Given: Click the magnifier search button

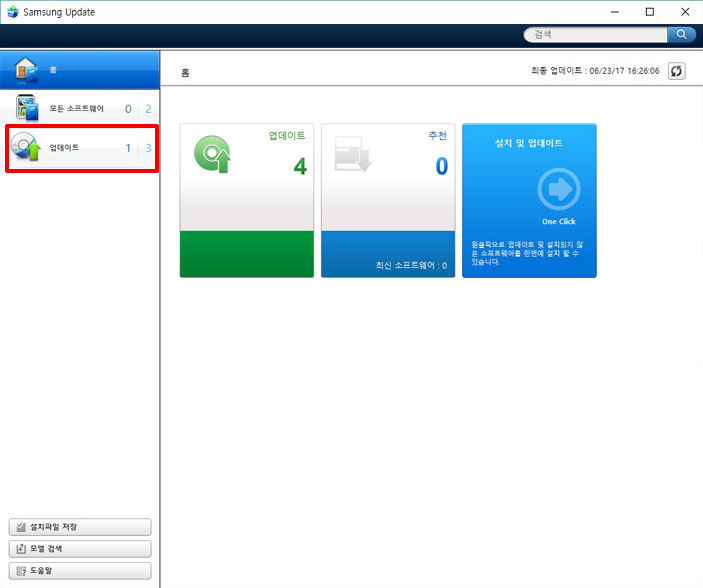Looking at the screenshot, I should pyautogui.click(x=682, y=34).
